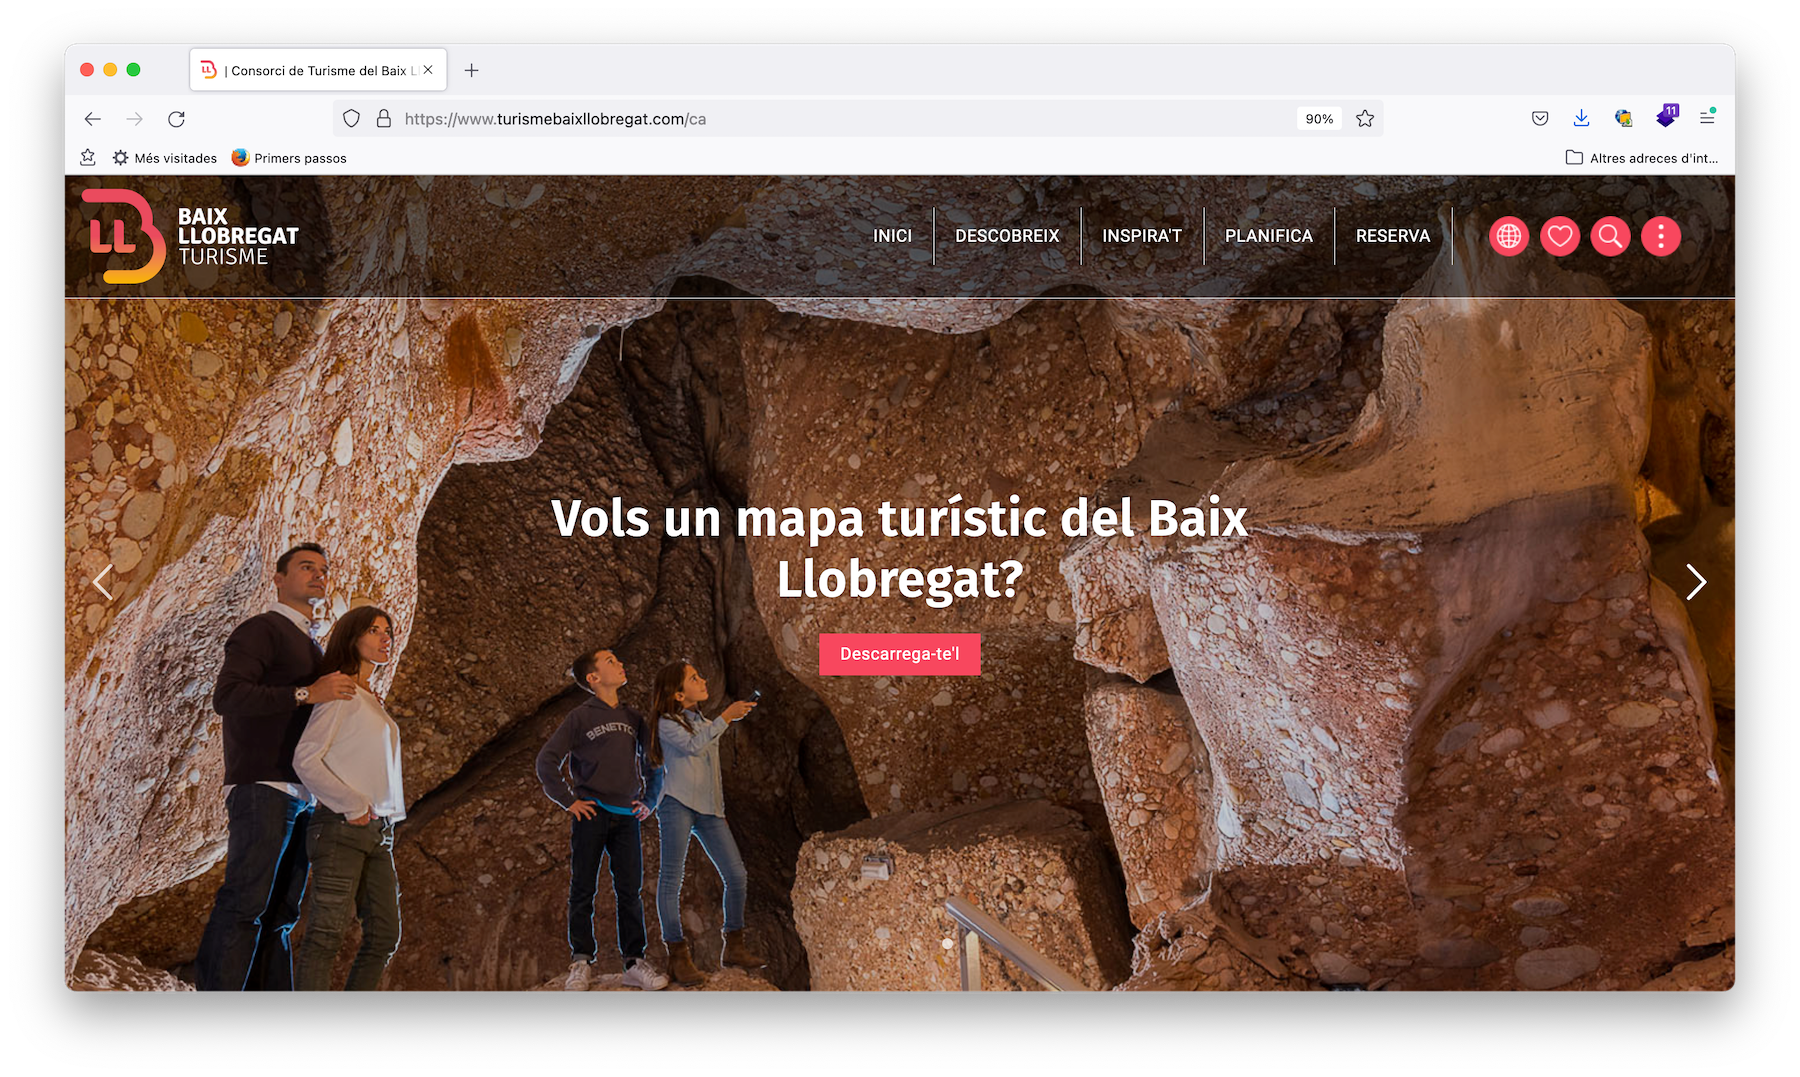Open the language globe icon
The height and width of the screenshot is (1077, 1800).
point(1509,237)
